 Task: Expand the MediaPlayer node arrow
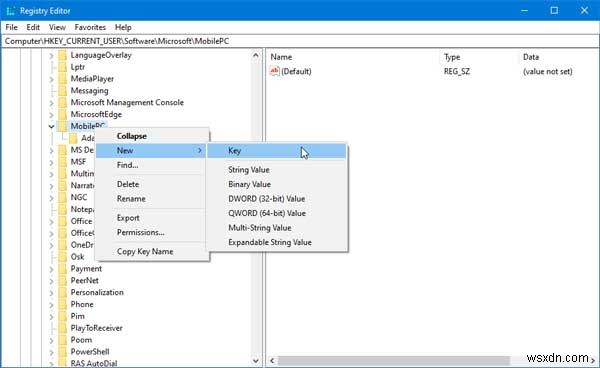[x=51, y=79]
